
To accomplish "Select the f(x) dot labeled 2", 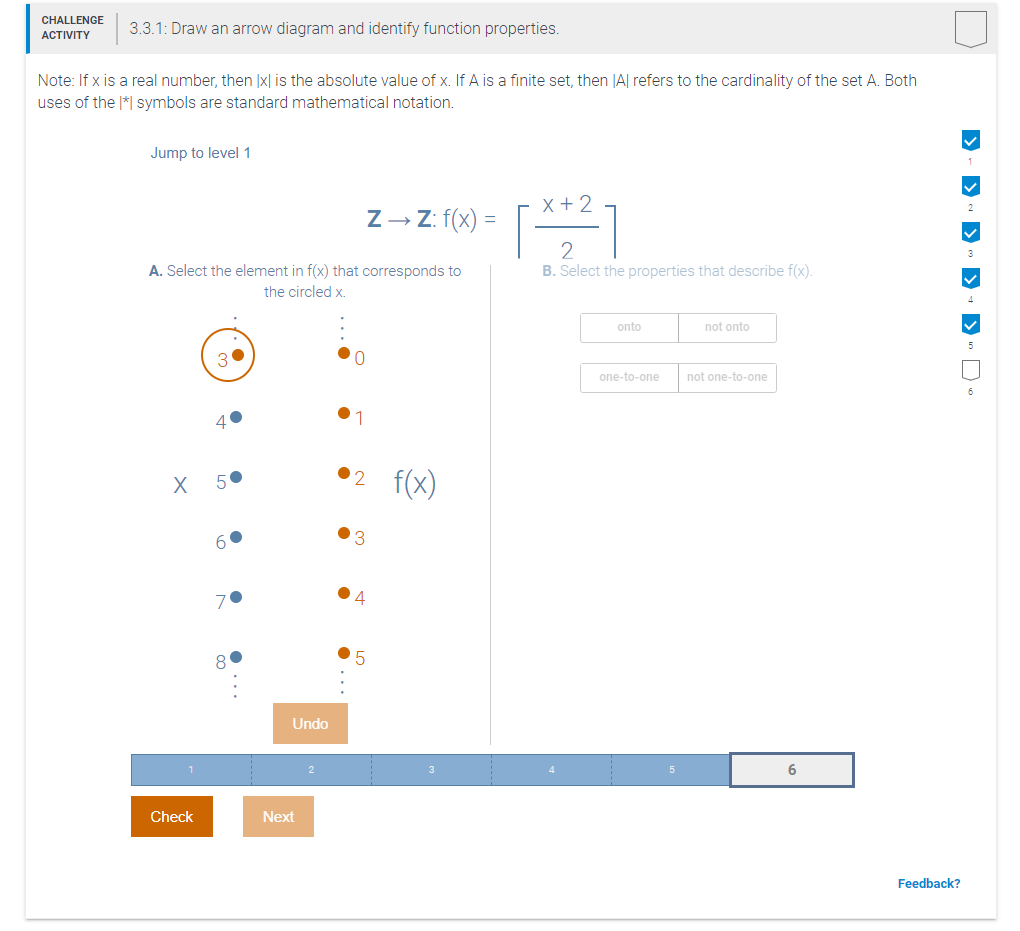I will coord(343,472).
